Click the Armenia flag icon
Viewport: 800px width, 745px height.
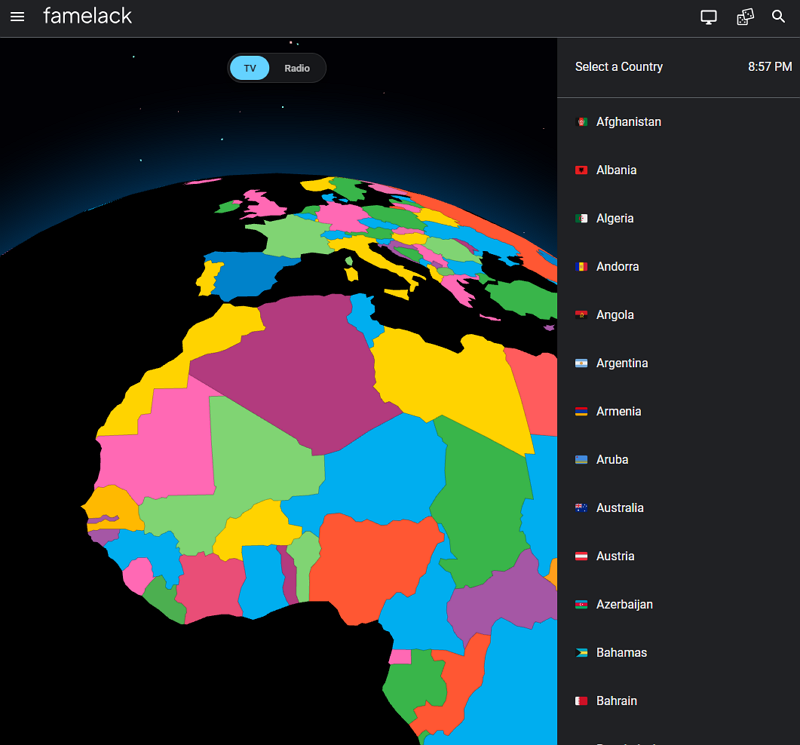pyautogui.click(x=581, y=411)
